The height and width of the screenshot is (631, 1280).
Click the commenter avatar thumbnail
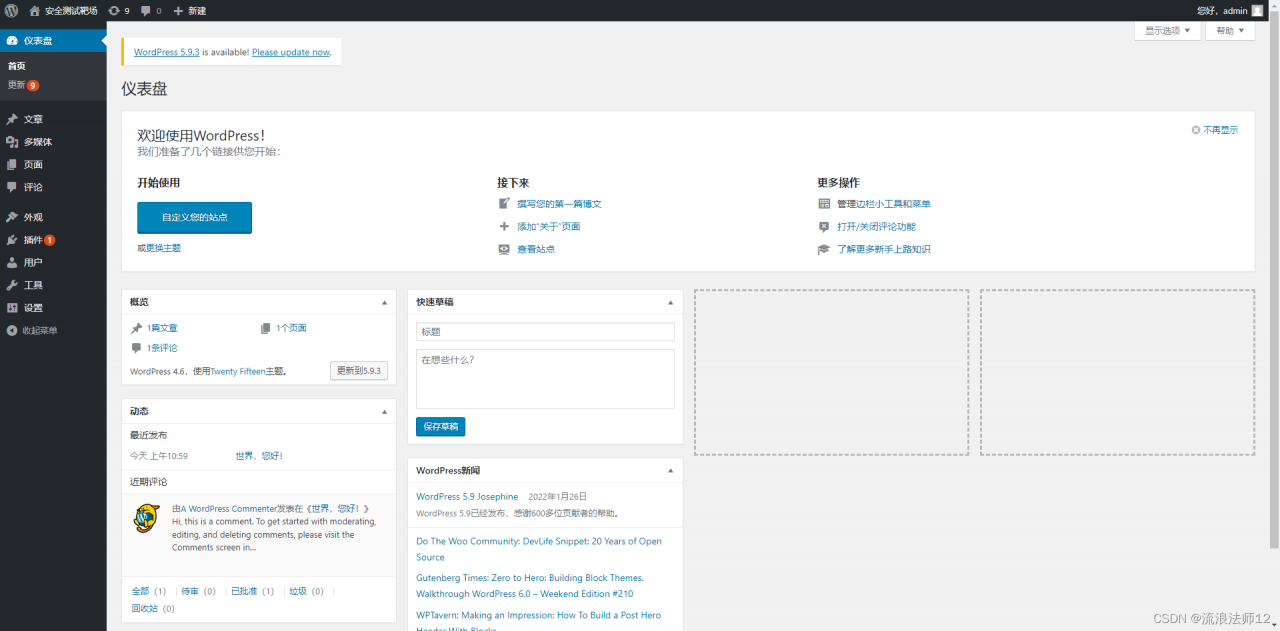[146, 518]
